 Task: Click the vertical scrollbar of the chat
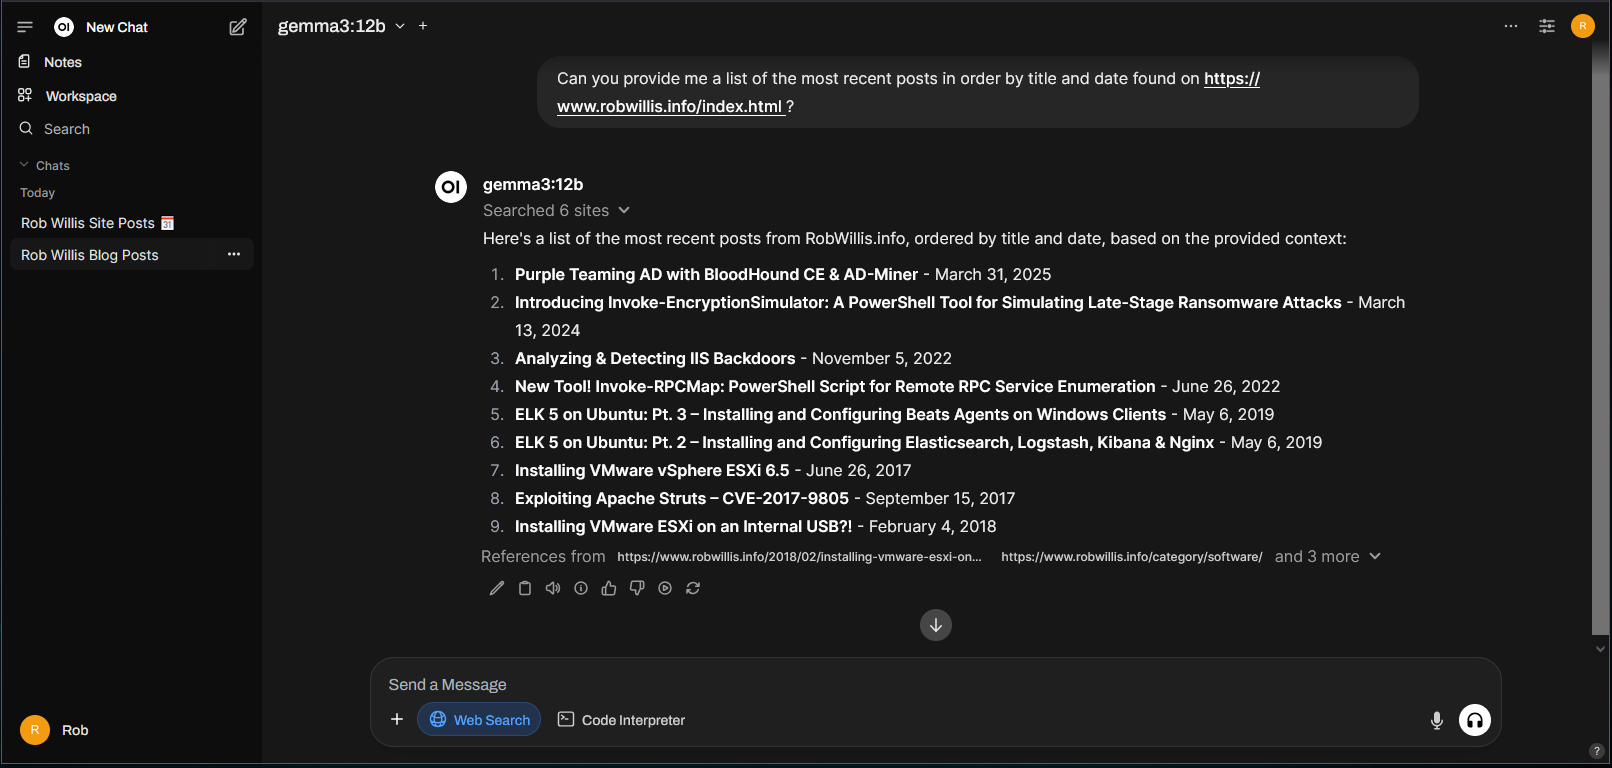click(x=1600, y=338)
